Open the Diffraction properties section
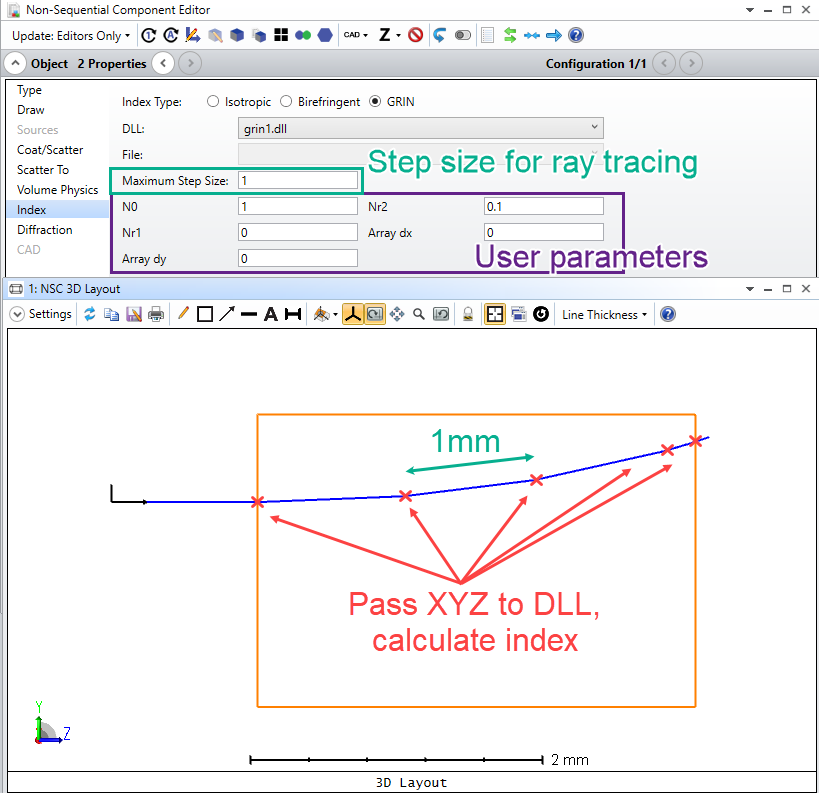The image size is (819, 793). 44,230
